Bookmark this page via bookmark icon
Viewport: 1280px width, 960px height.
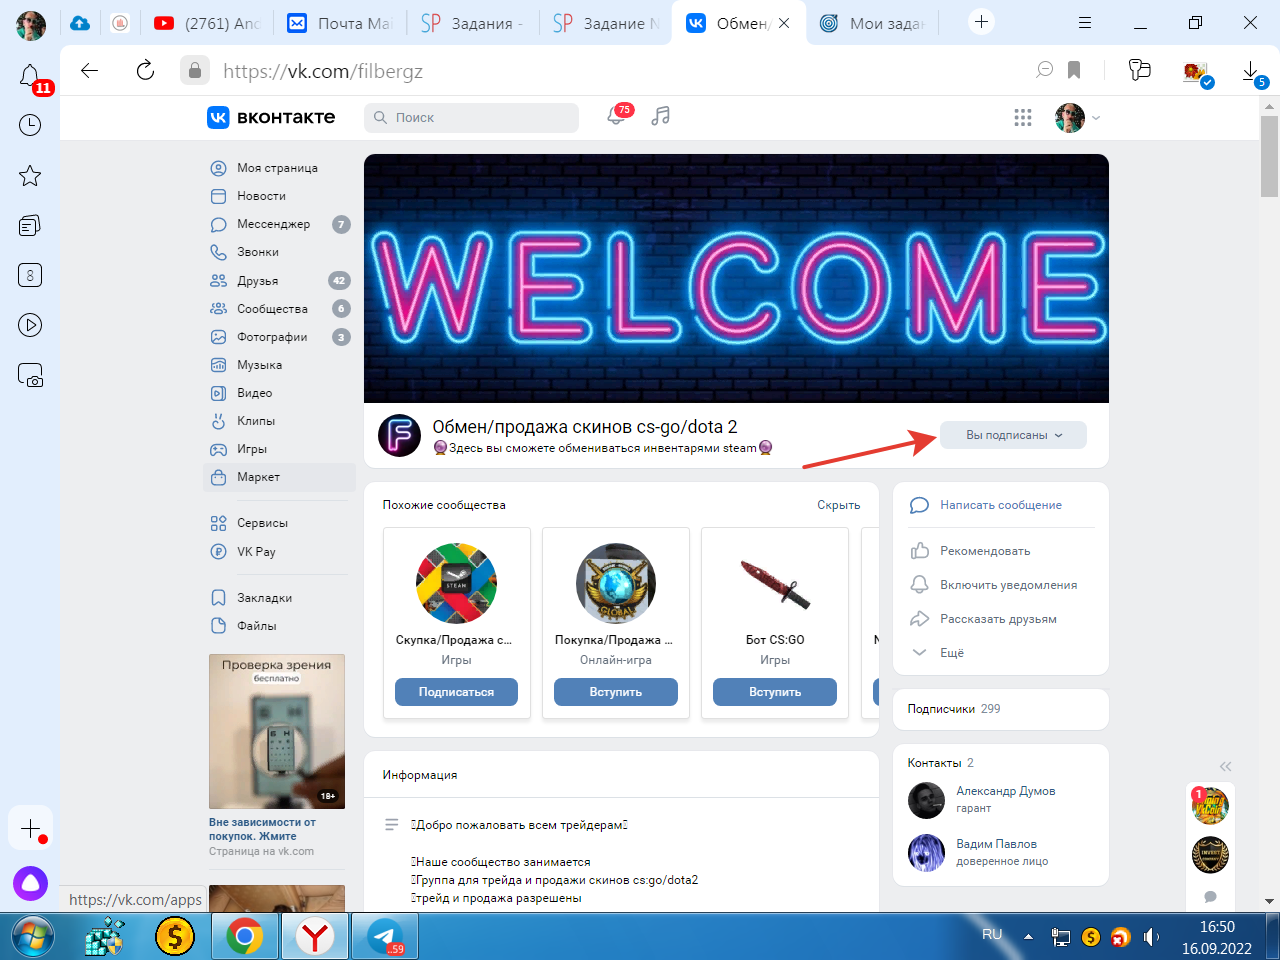click(x=1074, y=70)
